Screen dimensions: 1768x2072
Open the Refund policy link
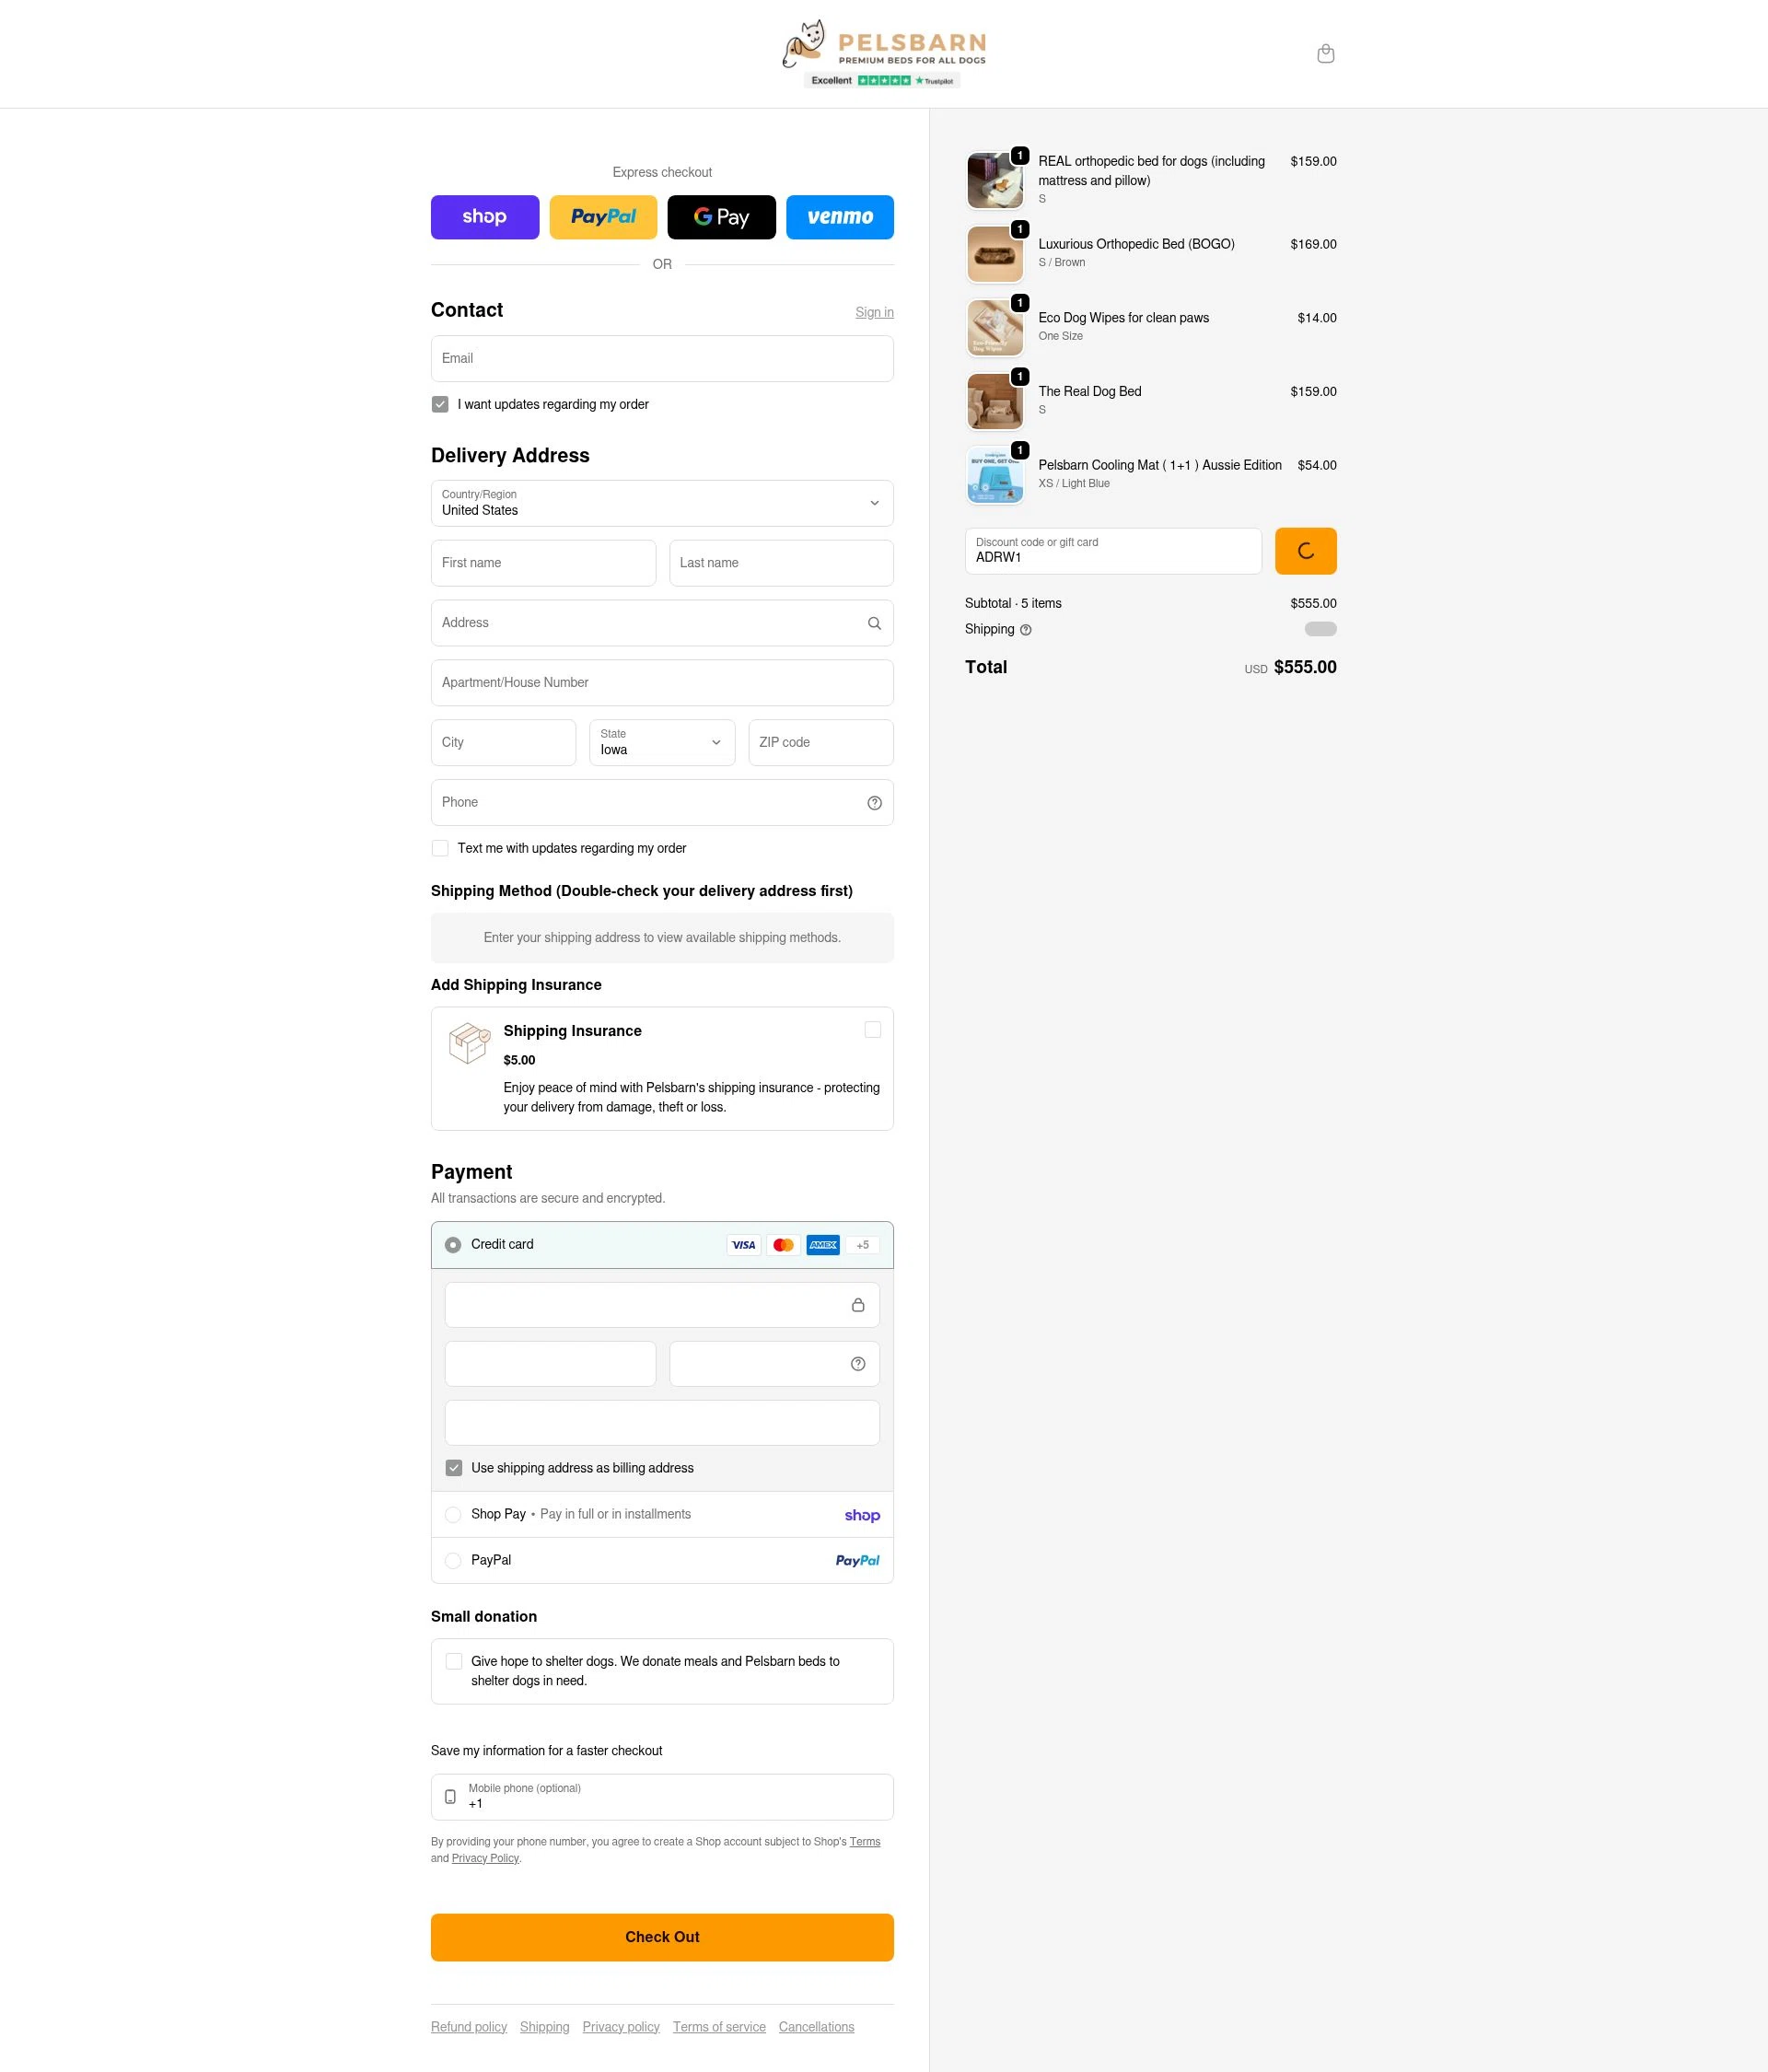tap(469, 2027)
